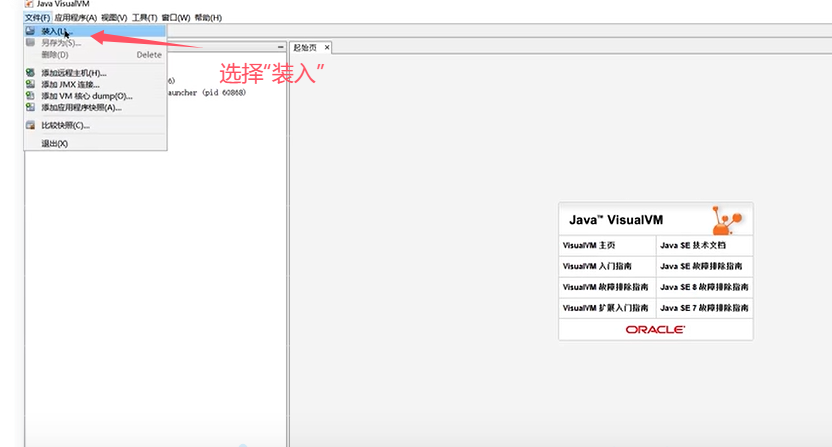
Task: Select 添加 VM 核心 dump(O)... entry
Action: (95, 96)
